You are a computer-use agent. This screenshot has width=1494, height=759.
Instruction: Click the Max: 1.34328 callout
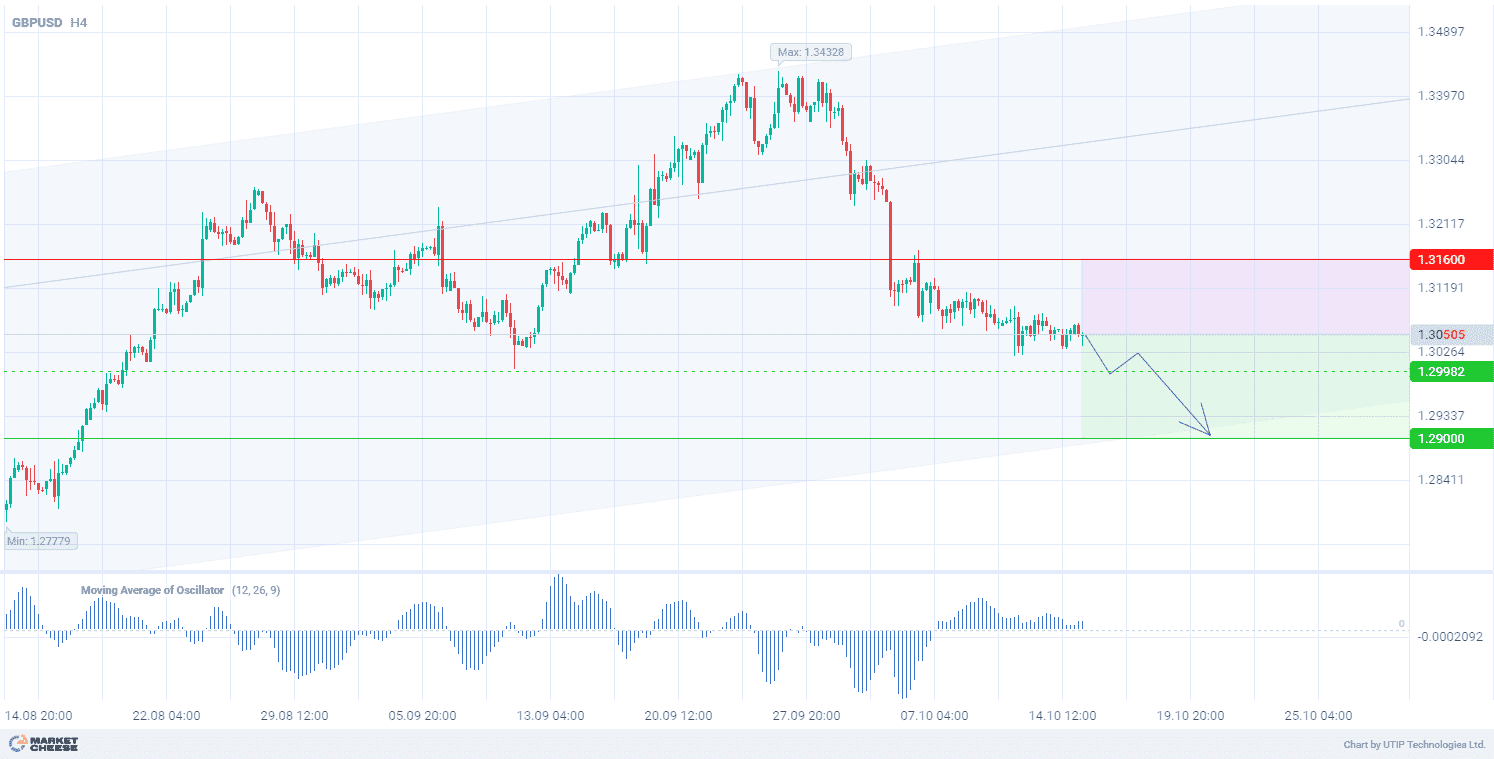(811, 52)
